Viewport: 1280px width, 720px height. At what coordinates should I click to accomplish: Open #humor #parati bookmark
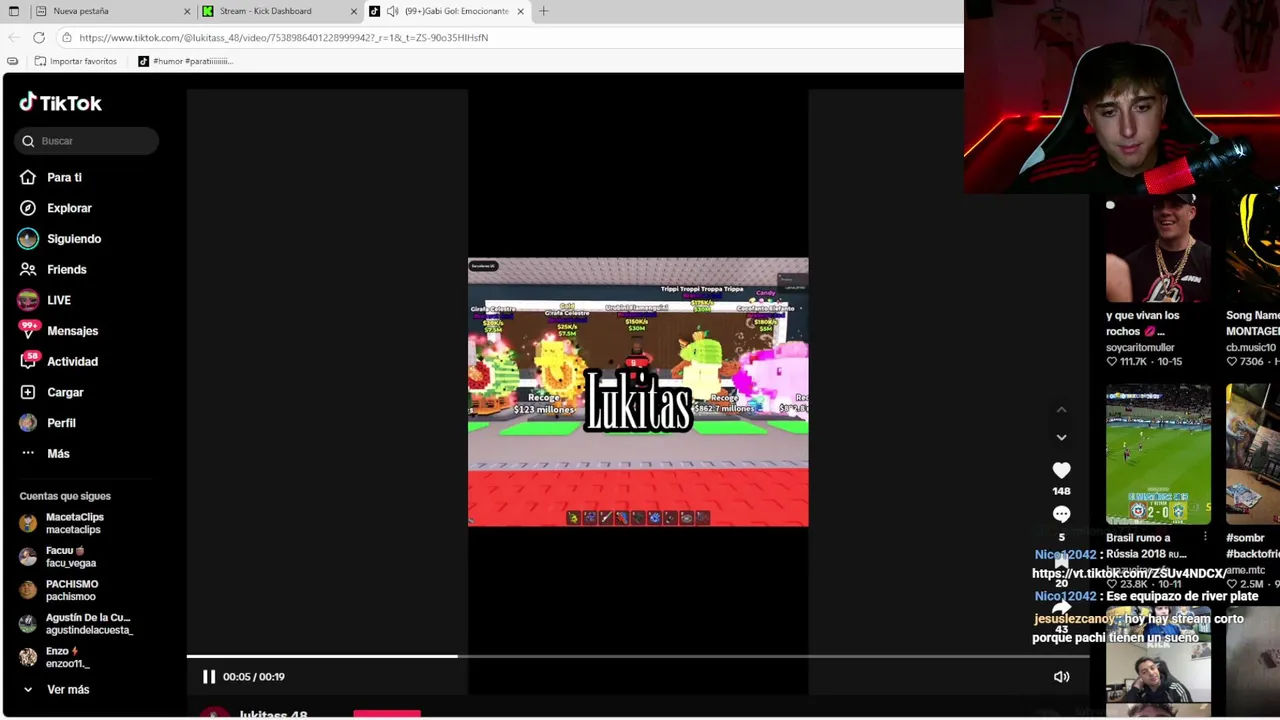185,61
